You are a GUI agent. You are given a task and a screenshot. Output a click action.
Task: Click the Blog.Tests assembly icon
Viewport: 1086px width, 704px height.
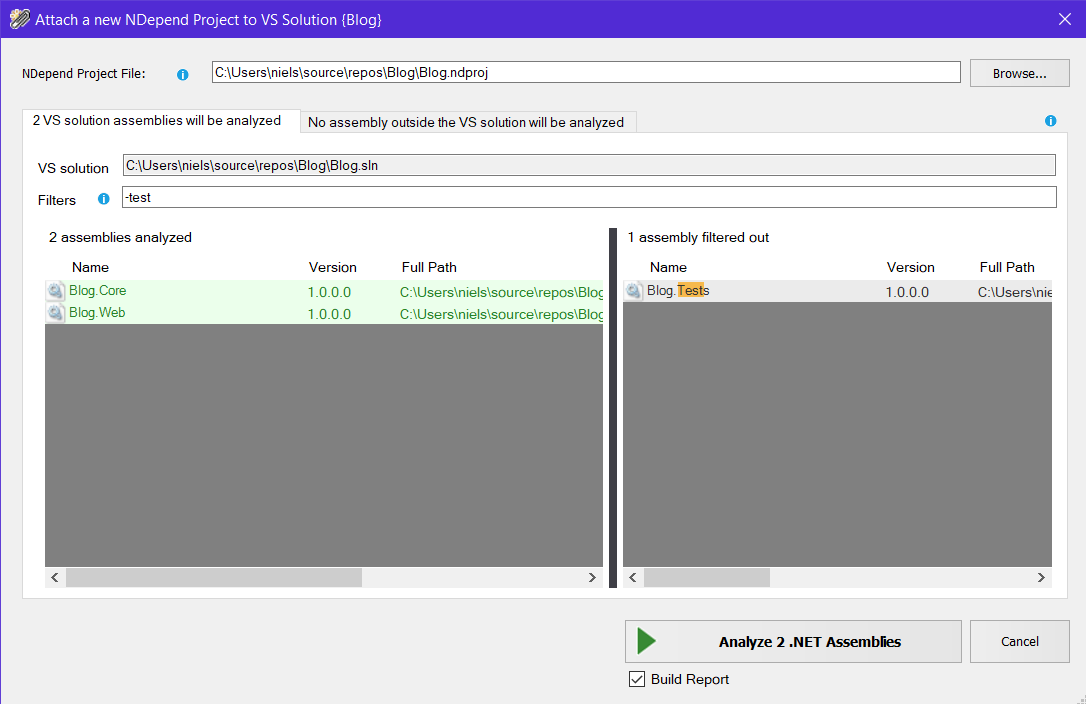click(634, 291)
